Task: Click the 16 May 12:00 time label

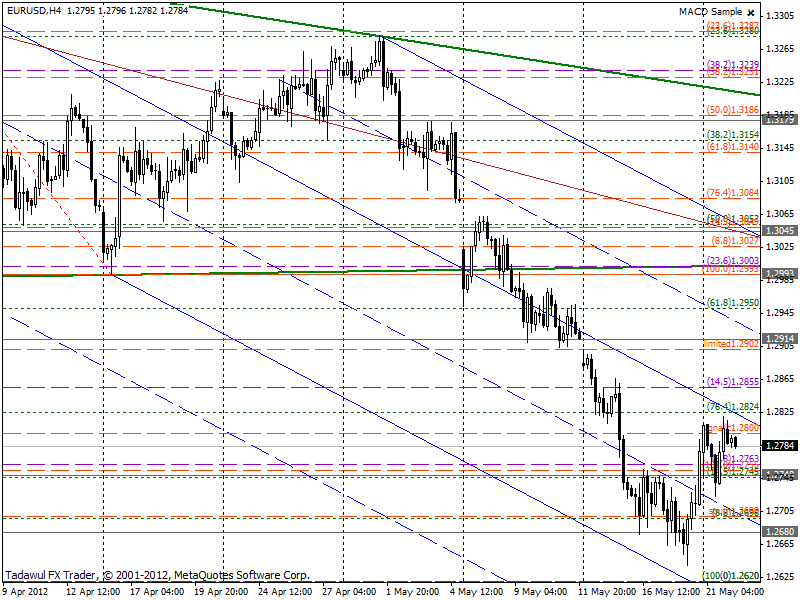Action: [x=669, y=592]
